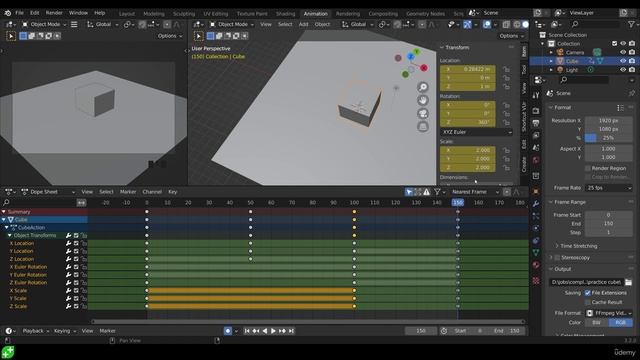Uncheck File Extensions option

point(588,293)
